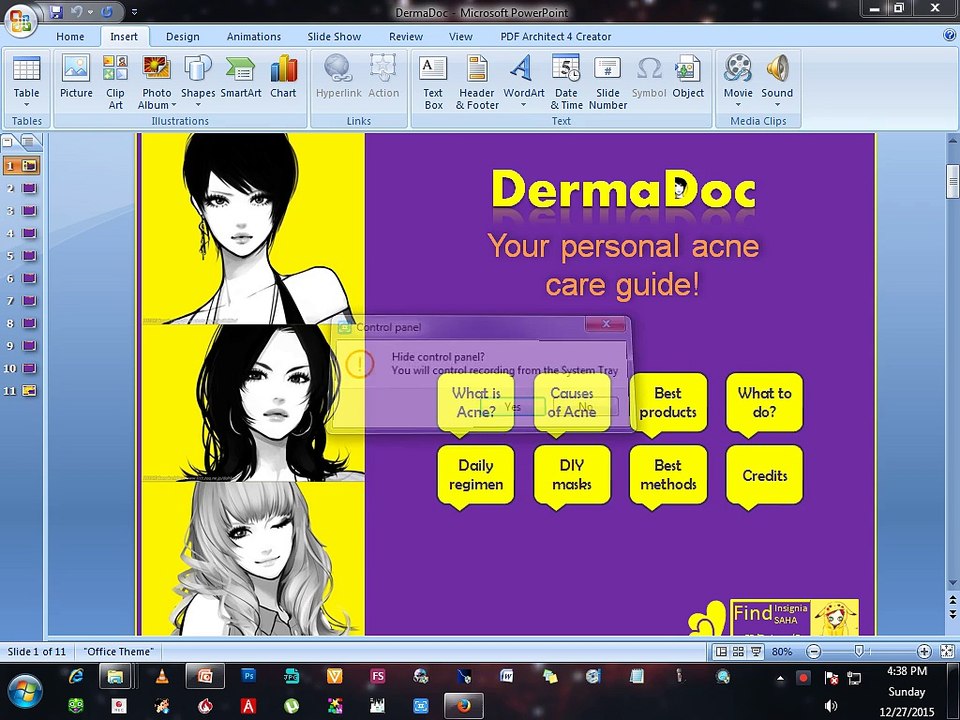Image resolution: width=960 pixels, height=720 pixels.
Task: Switch to Slide Sorter view
Action: click(x=738, y=651)
